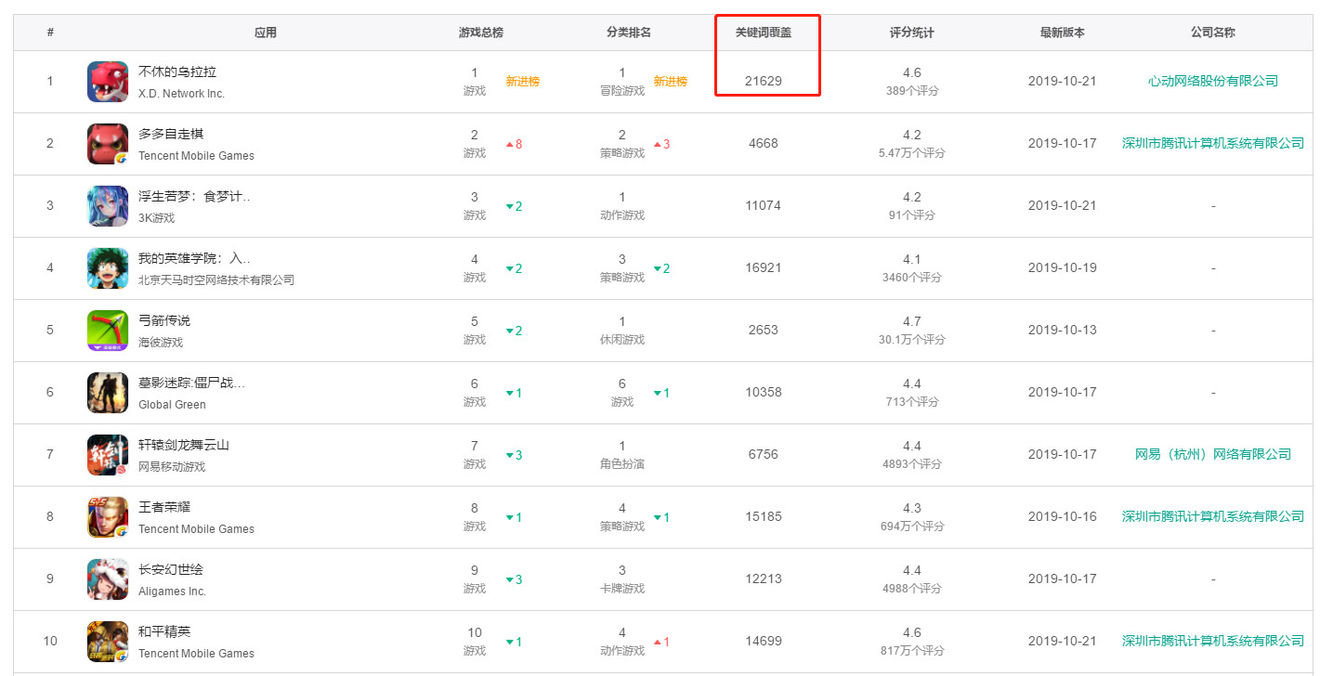
Task: Open the 幕影迷踪 zombie game icon
Action: 107,392
